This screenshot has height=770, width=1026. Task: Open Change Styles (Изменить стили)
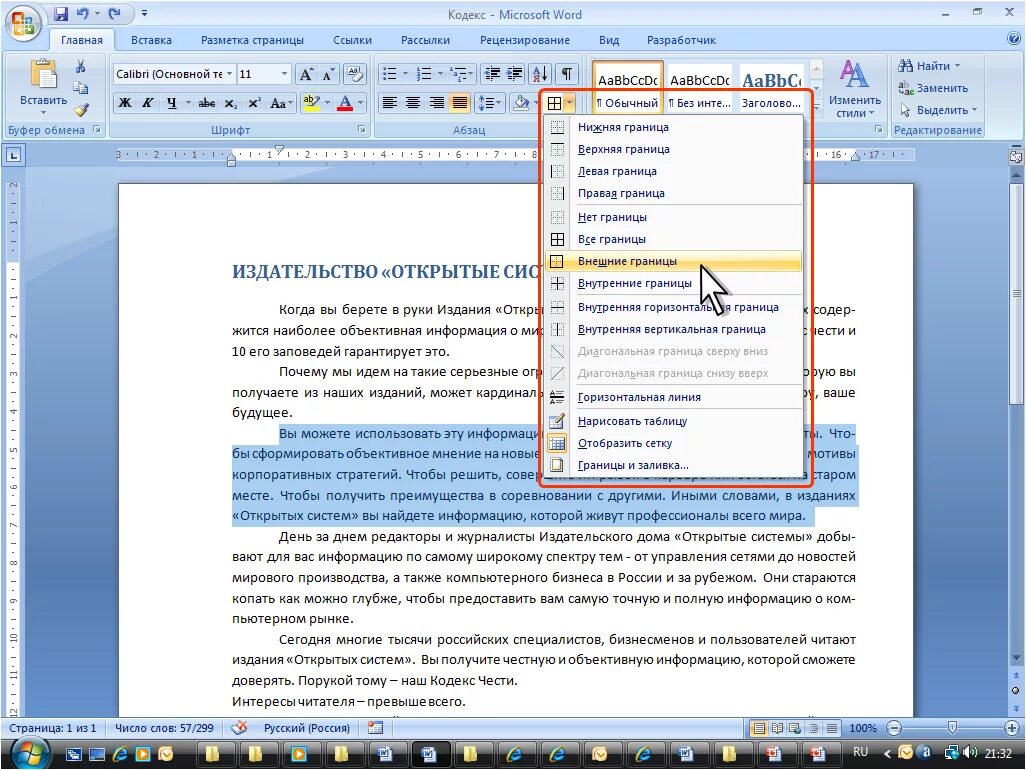854,88
